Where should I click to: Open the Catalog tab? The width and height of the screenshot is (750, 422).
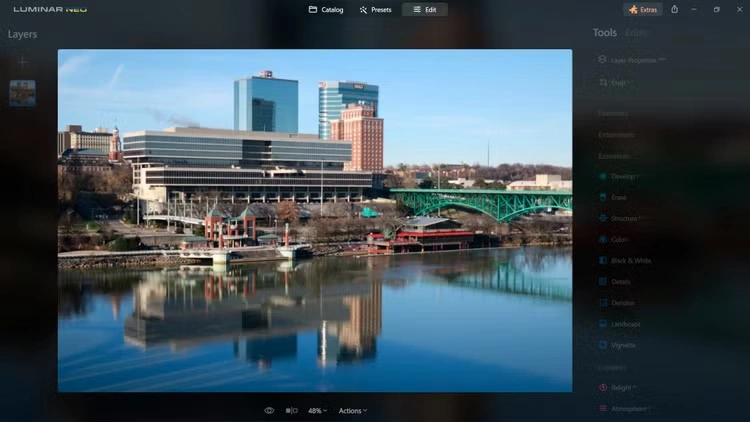(x=326, y=10)
